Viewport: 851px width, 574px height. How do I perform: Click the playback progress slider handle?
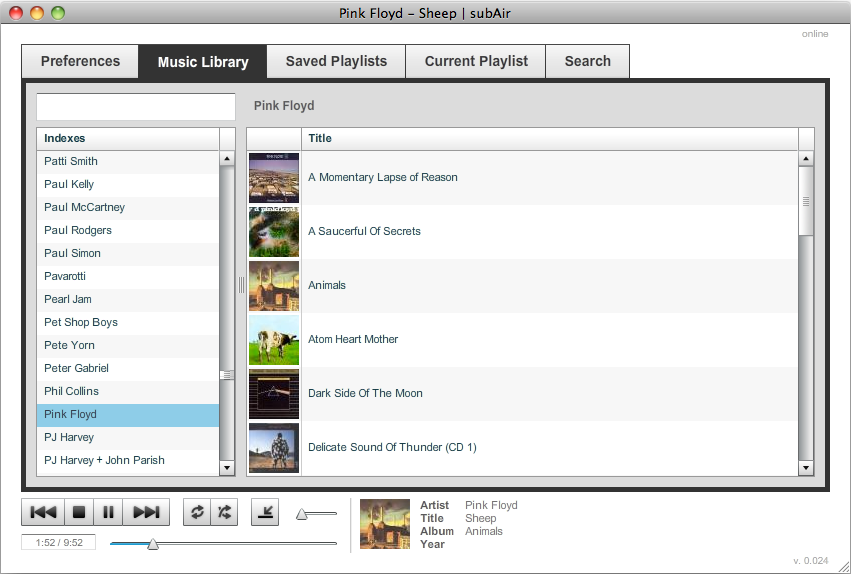click(x=153, y=544)
